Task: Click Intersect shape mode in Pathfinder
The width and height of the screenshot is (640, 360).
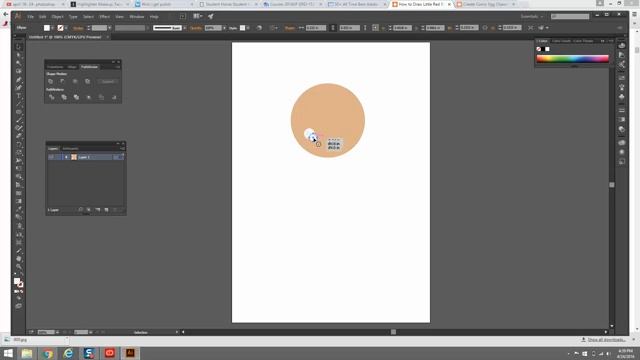Action: click(75, 81)
